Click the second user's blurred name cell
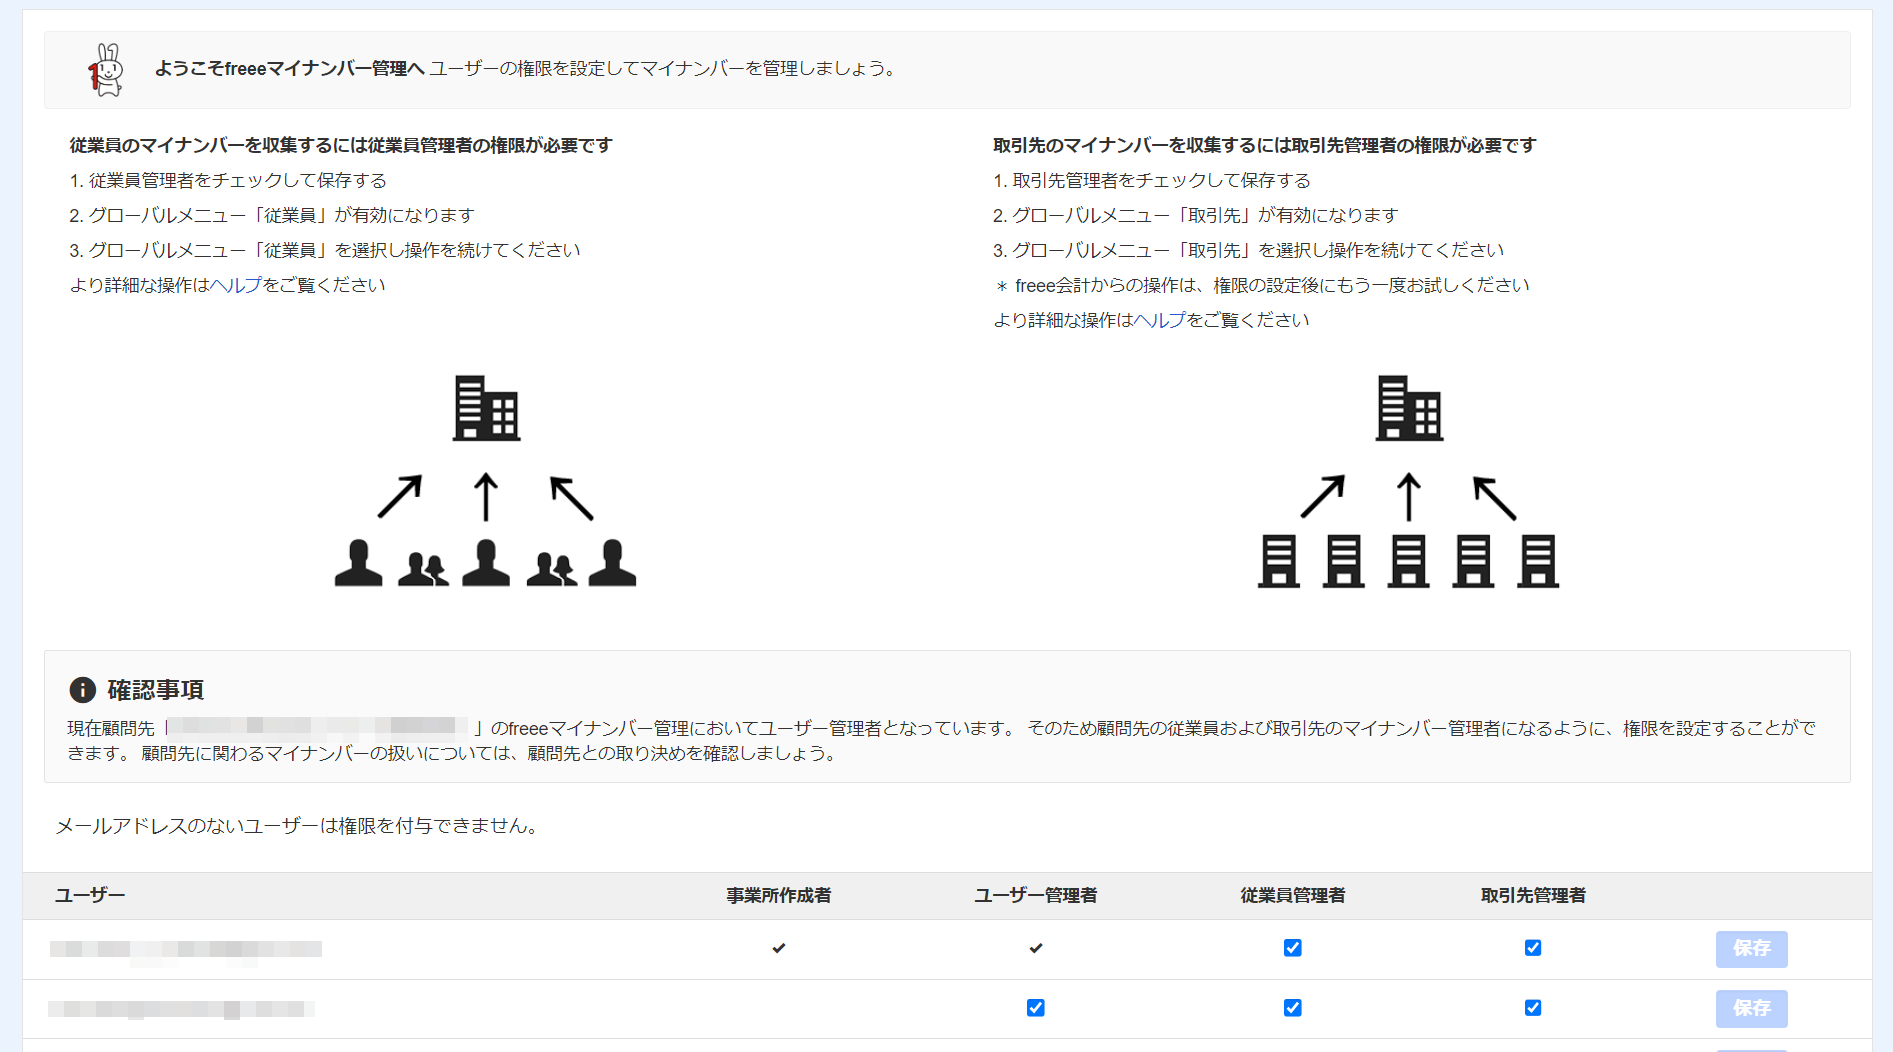The image size is (1893, 1052). [x=181, y=1009]
